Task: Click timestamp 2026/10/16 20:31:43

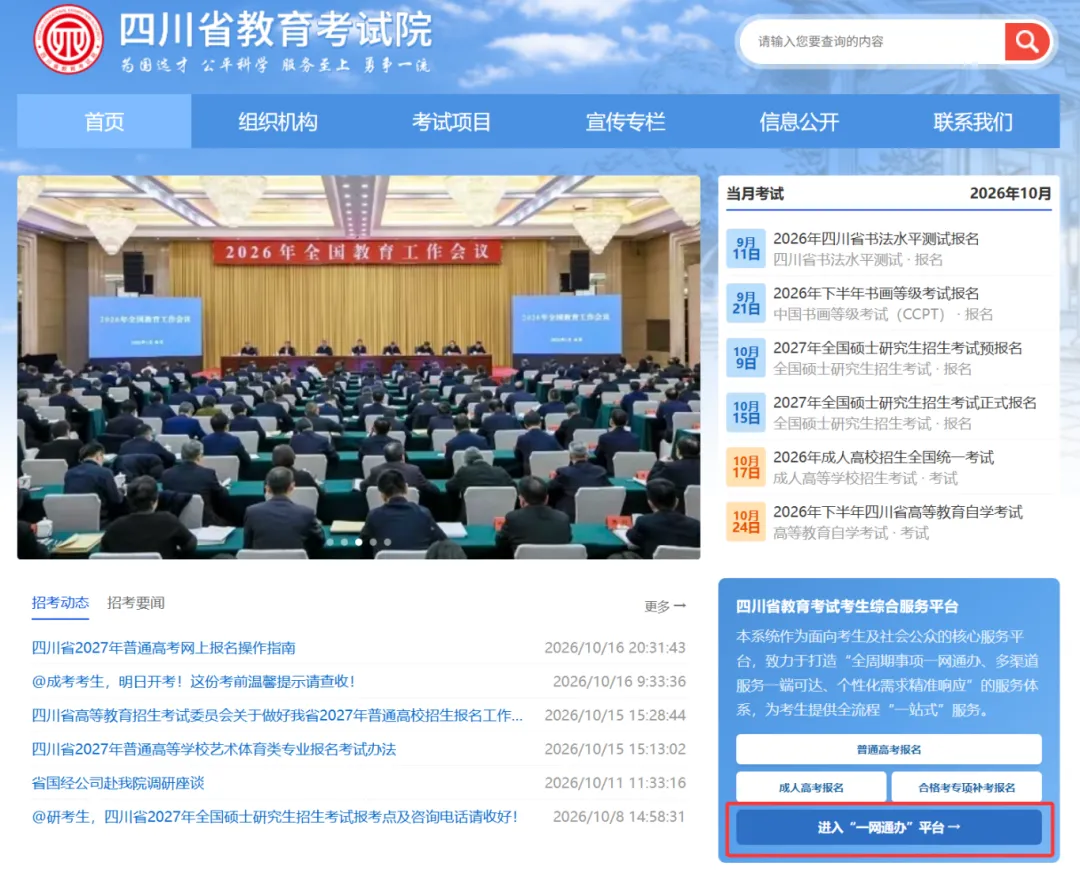Action: pos(615,648)
